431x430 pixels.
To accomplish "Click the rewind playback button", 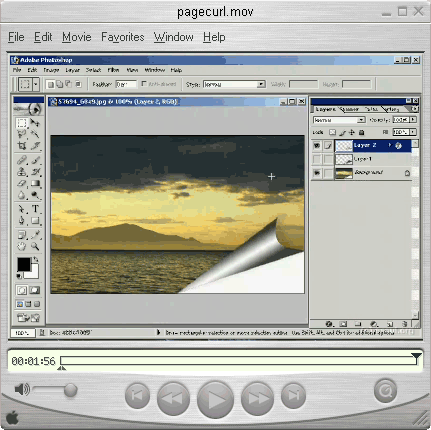I will point(173,398).
